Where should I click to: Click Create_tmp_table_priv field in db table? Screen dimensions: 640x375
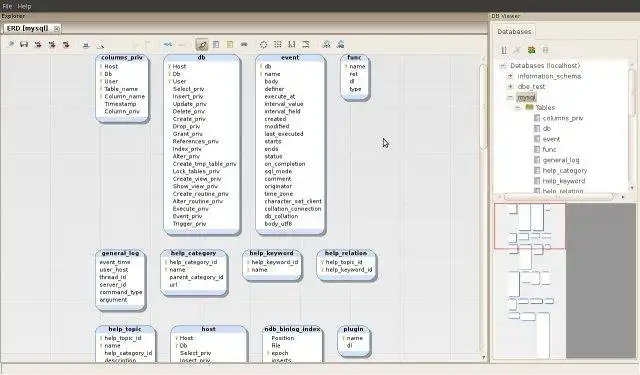click(204, 164)
